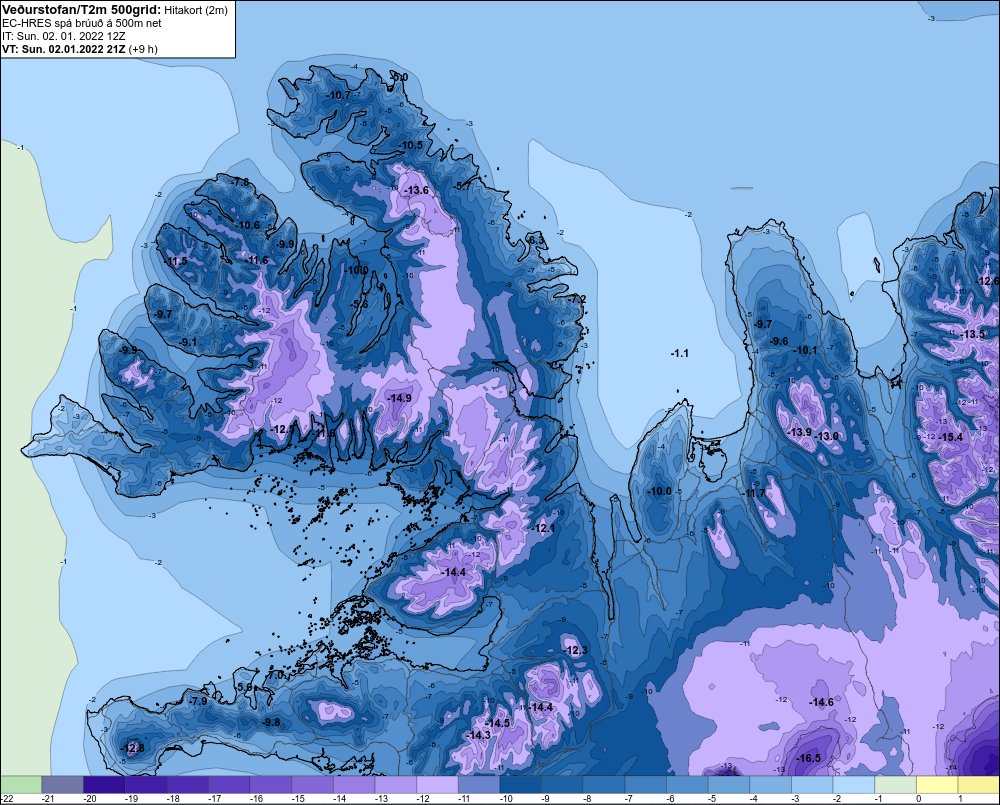Screen dimensions: 1000x805
Task: Click the initial time "IT: Sun. 02. 01. 2022 12Z"
Action: coord(64,36)
